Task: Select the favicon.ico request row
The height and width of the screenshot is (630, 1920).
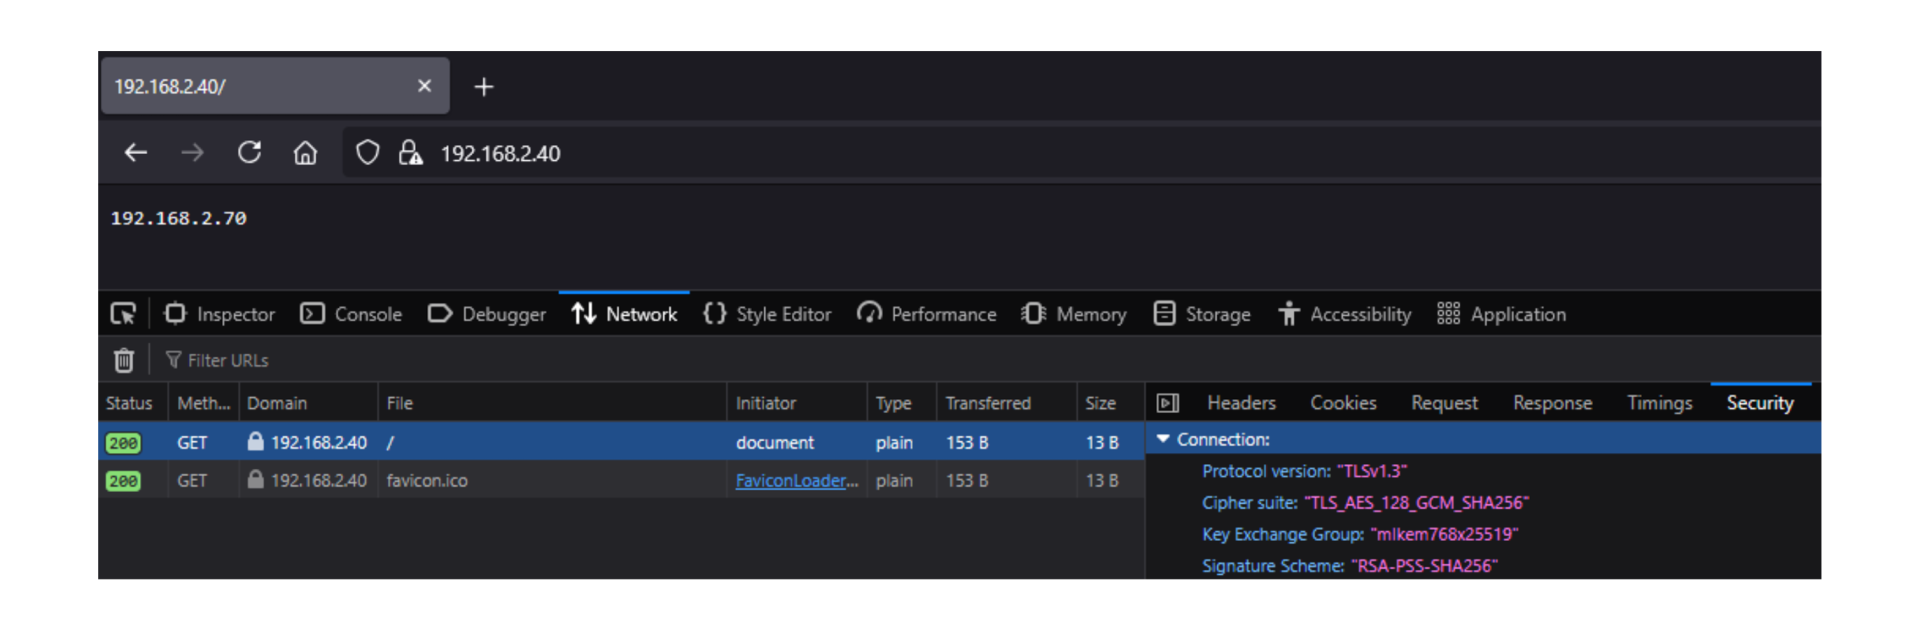Action: [550, 481]
